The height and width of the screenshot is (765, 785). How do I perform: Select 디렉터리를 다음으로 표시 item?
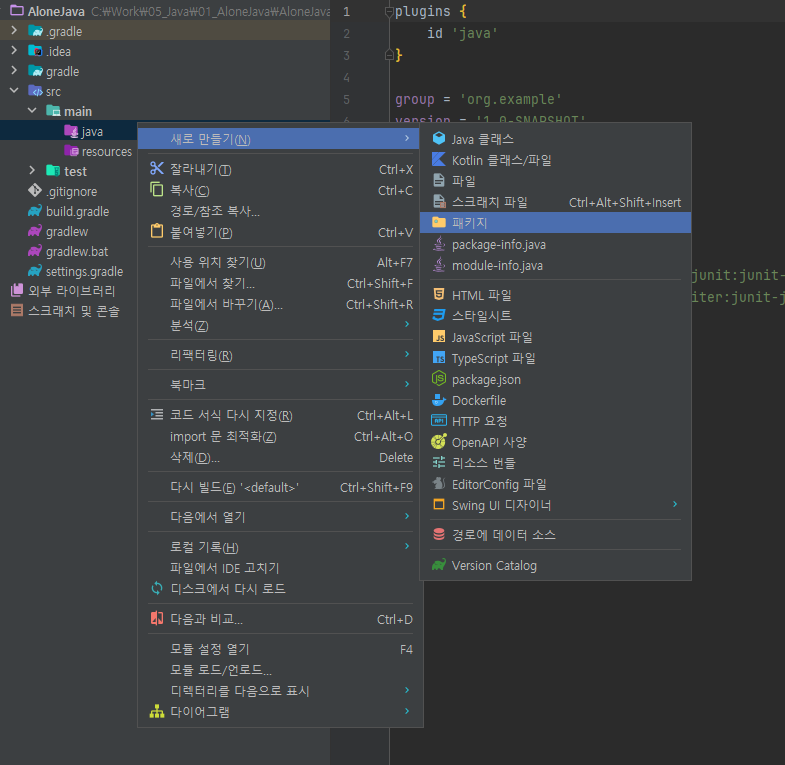[280, 691]
